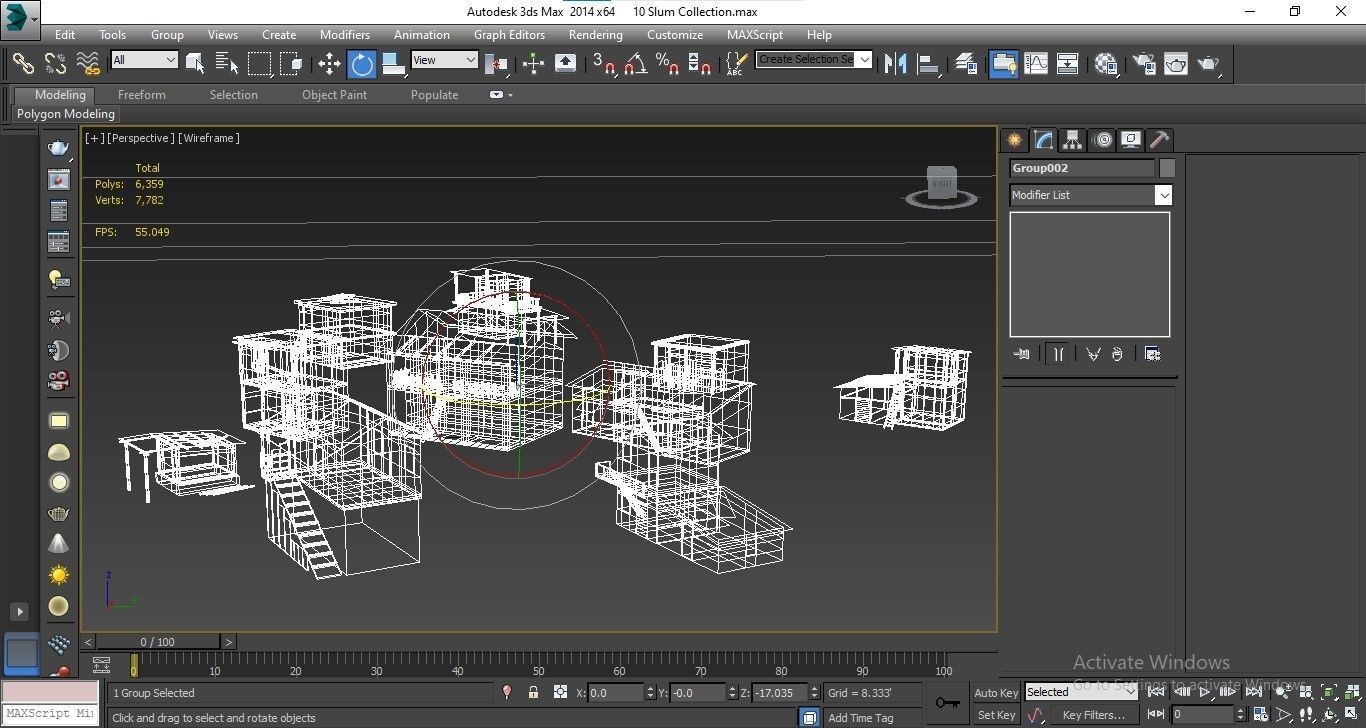Click the Align tool icon
This screenshot has height=728, width=1366.
tap(929, 63)
